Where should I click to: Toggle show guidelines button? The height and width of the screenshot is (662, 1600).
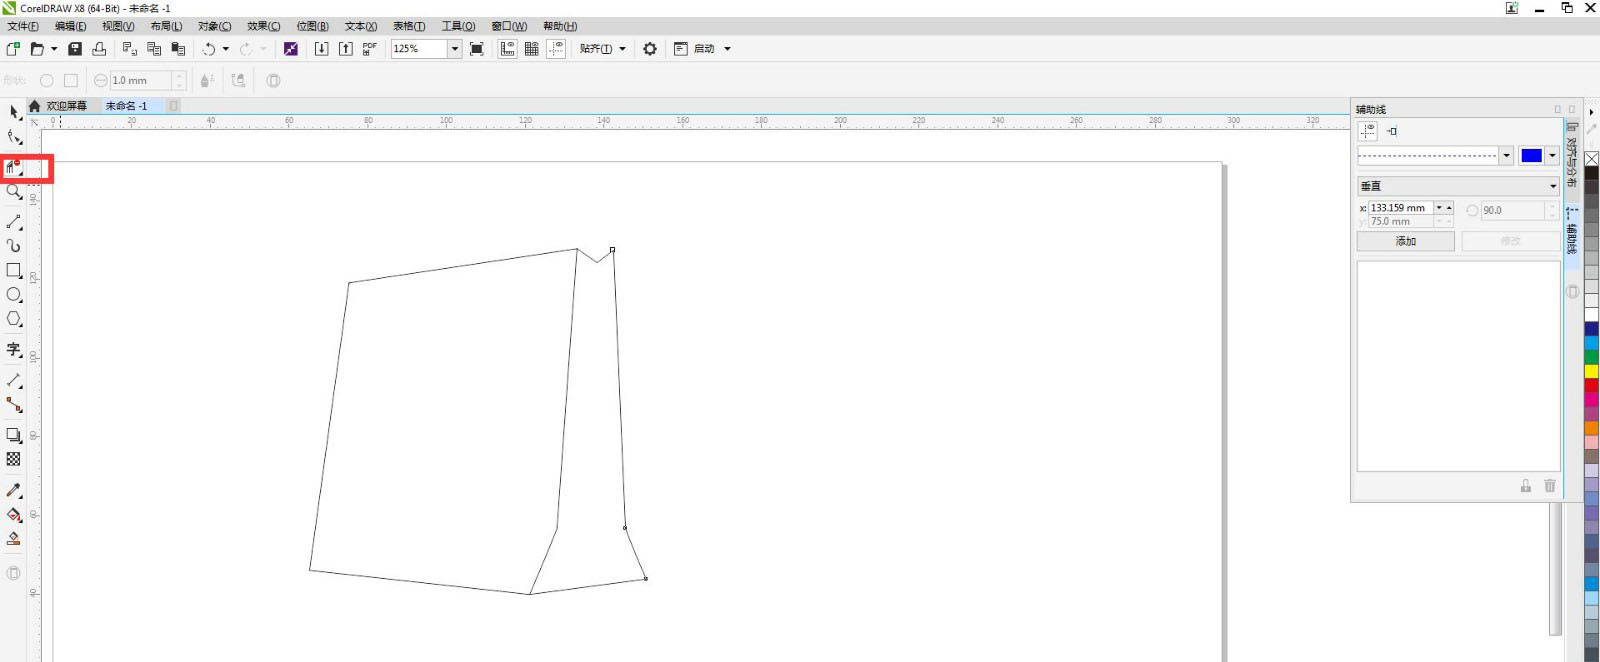click(556, 49)
